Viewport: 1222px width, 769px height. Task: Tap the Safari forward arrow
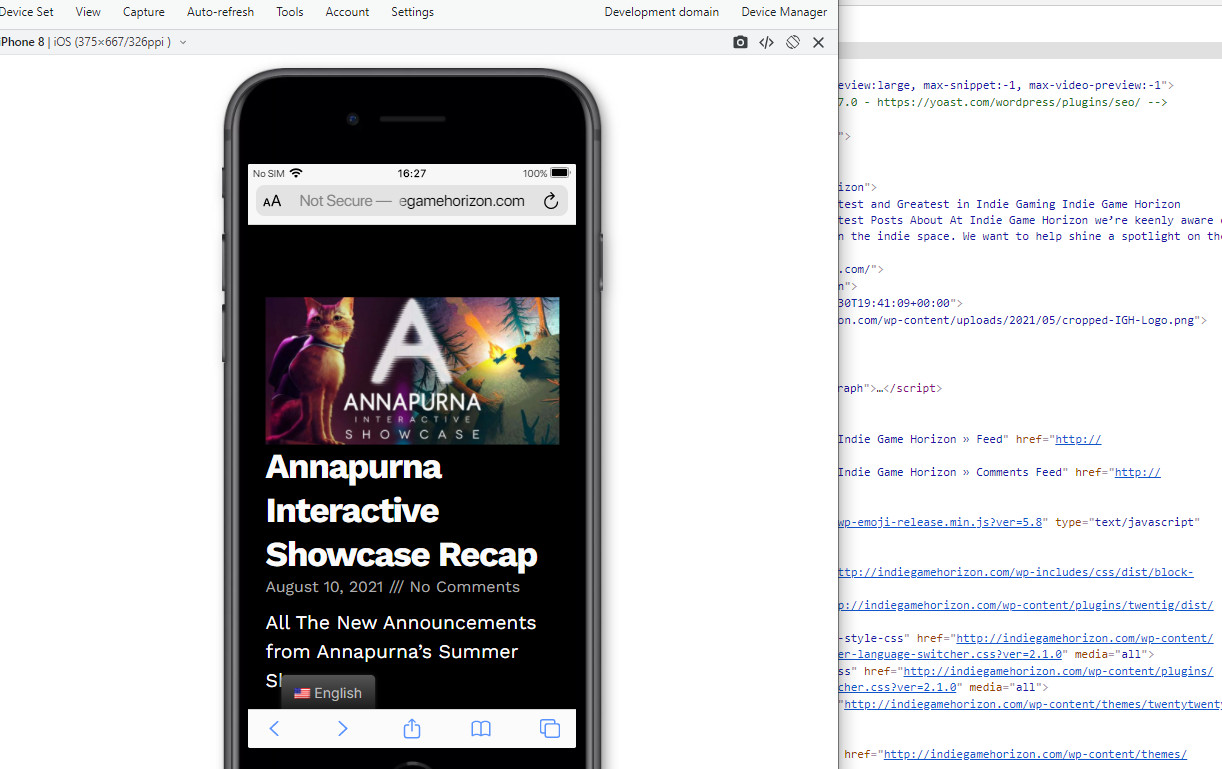point(342,728)
